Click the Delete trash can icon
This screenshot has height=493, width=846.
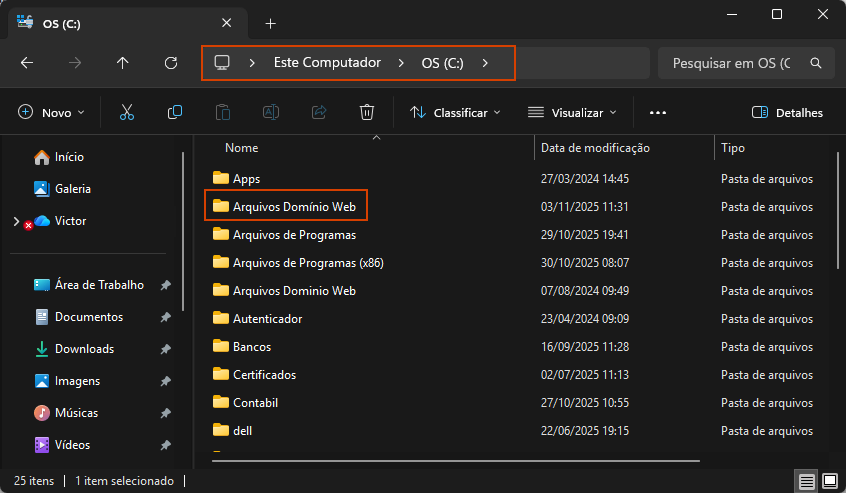pos(367,113)
